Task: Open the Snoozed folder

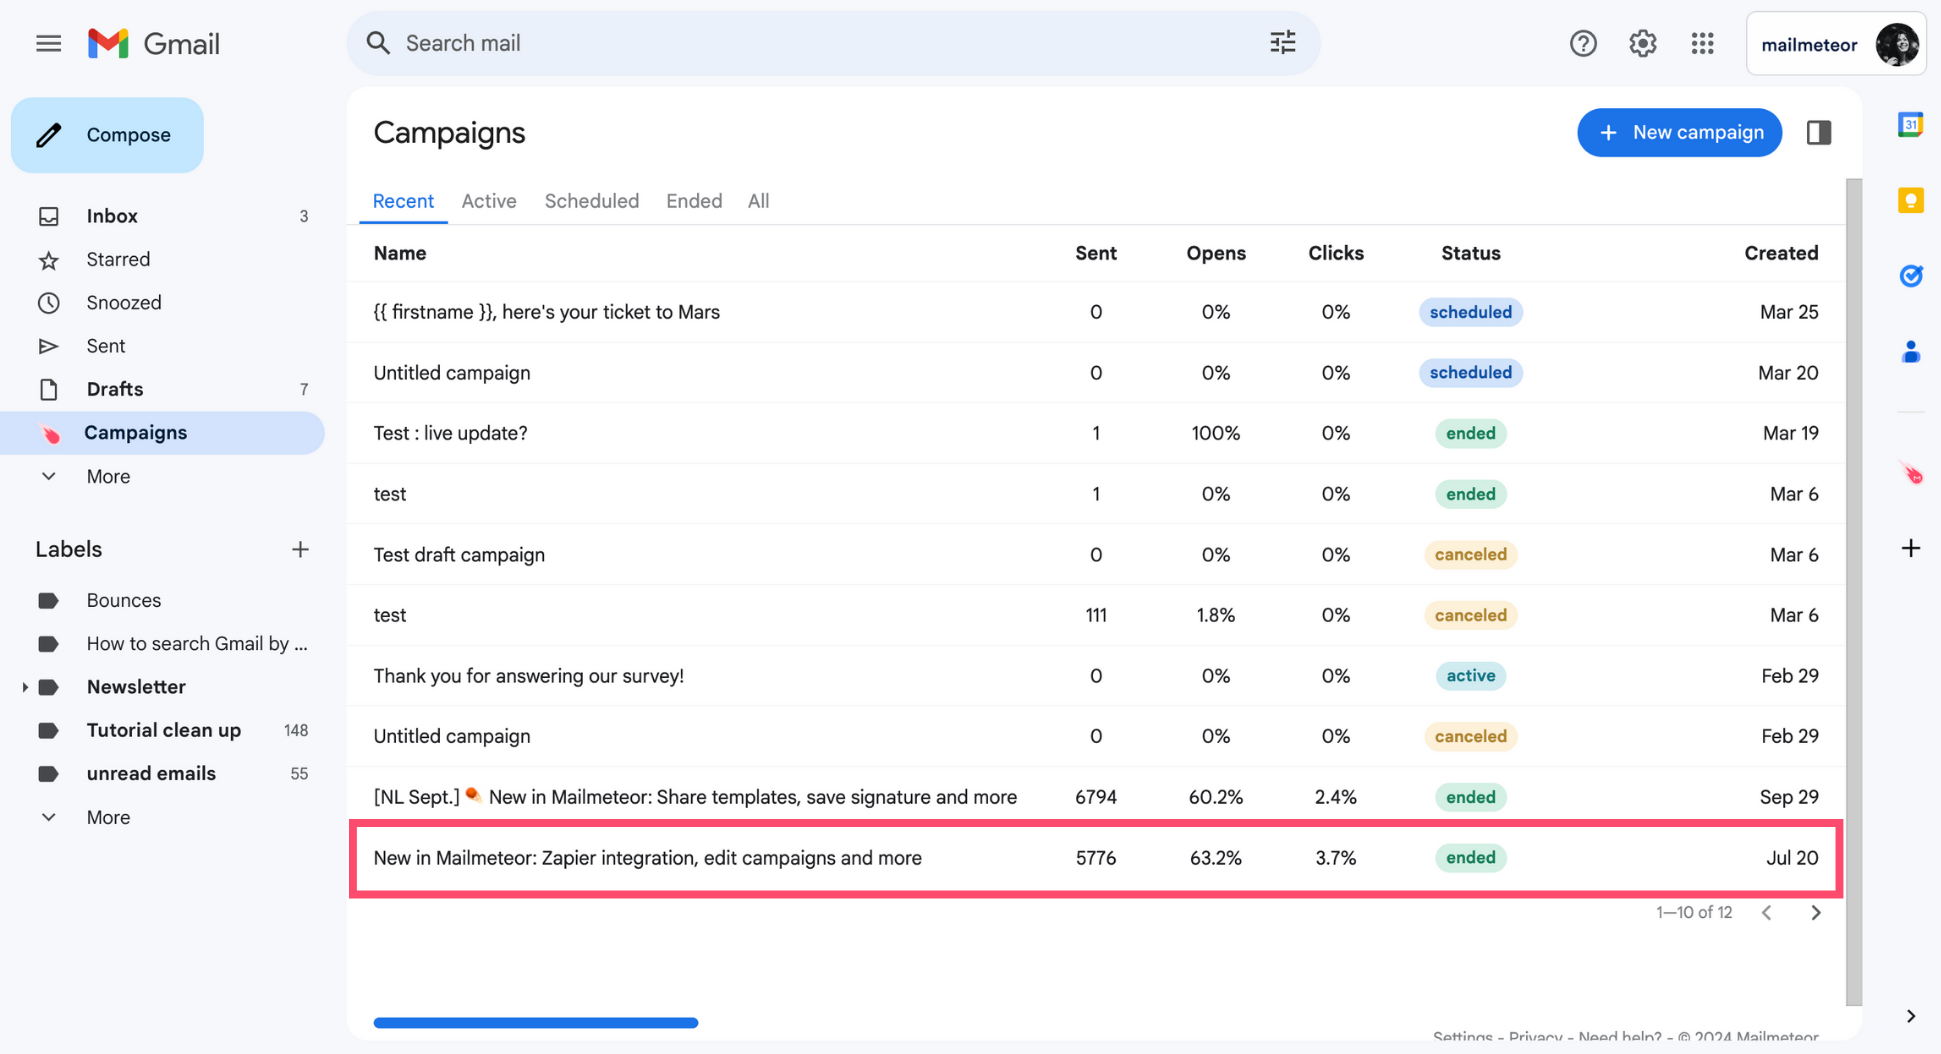Action: (x=163, y=302)
